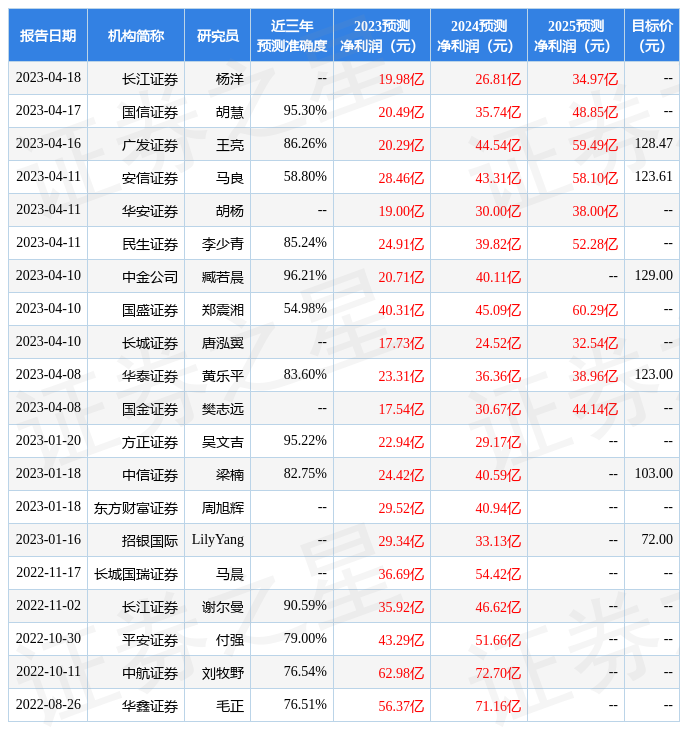This screenshot has width=680, height=730.
Task: Click accuracy value 54.98%
Action: [x=305, y=309]
